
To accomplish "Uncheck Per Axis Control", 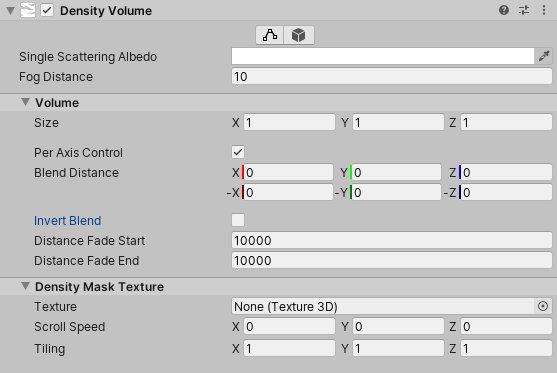I will [x=238, y=152].
